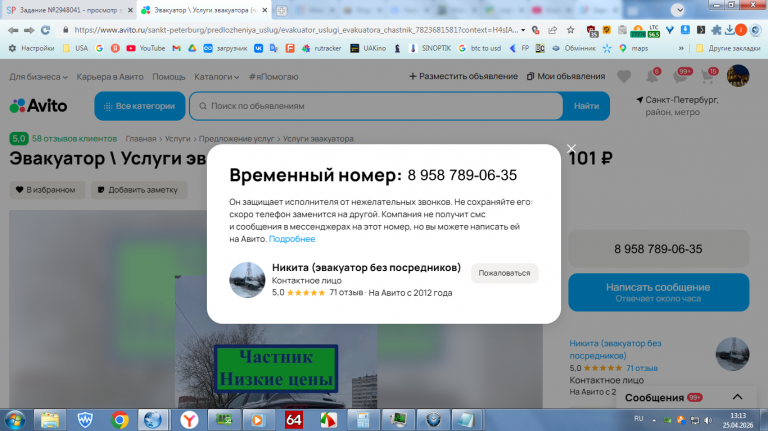Open the UAKino bookmark

pos(368,48)
